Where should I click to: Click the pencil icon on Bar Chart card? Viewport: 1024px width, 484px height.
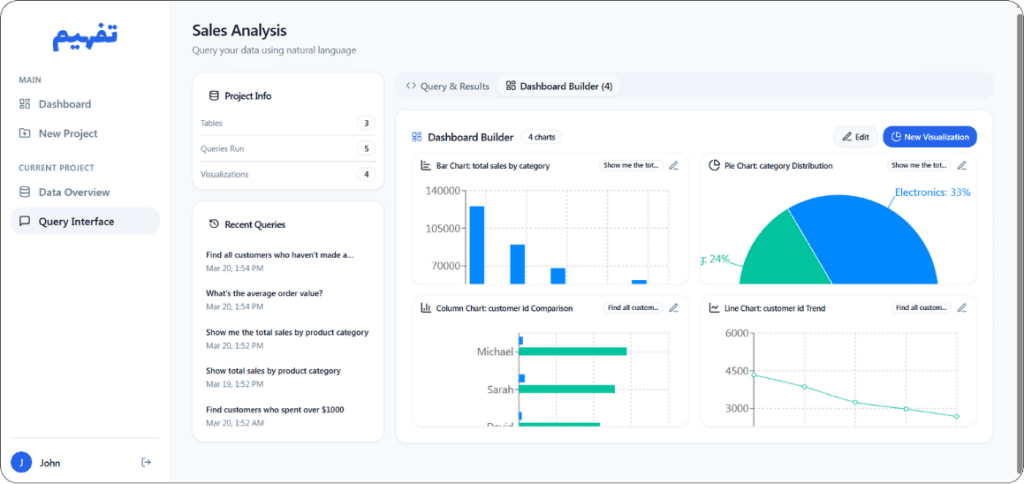[674, 166]
